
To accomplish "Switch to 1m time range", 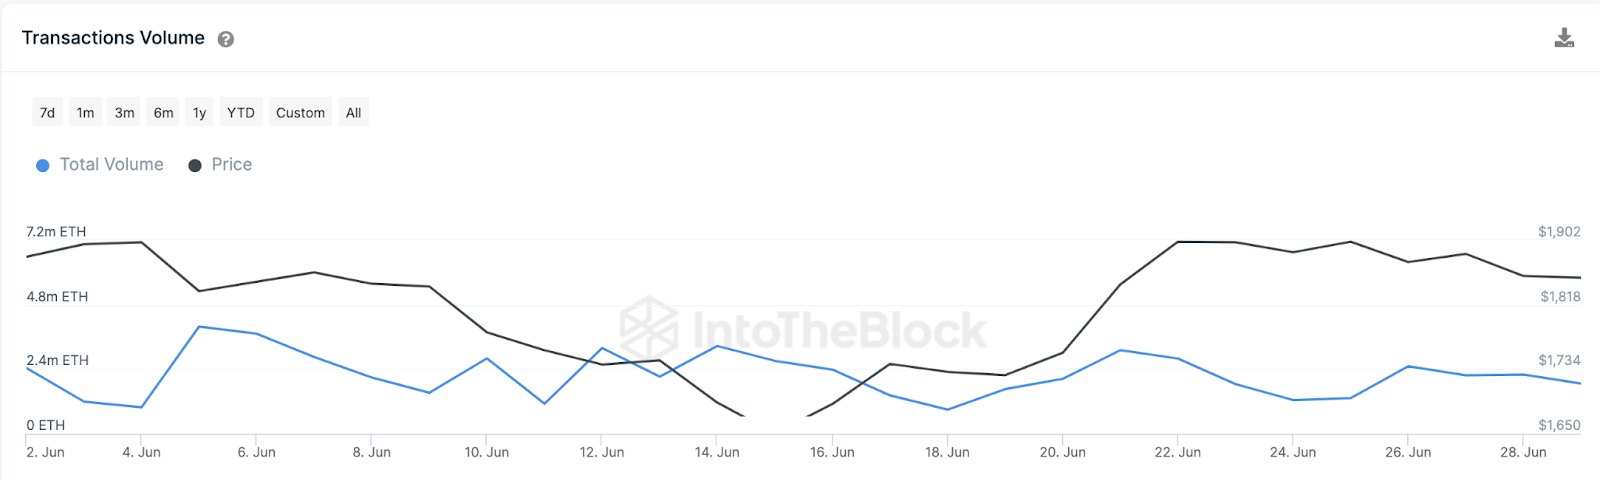I will (86, 113).
